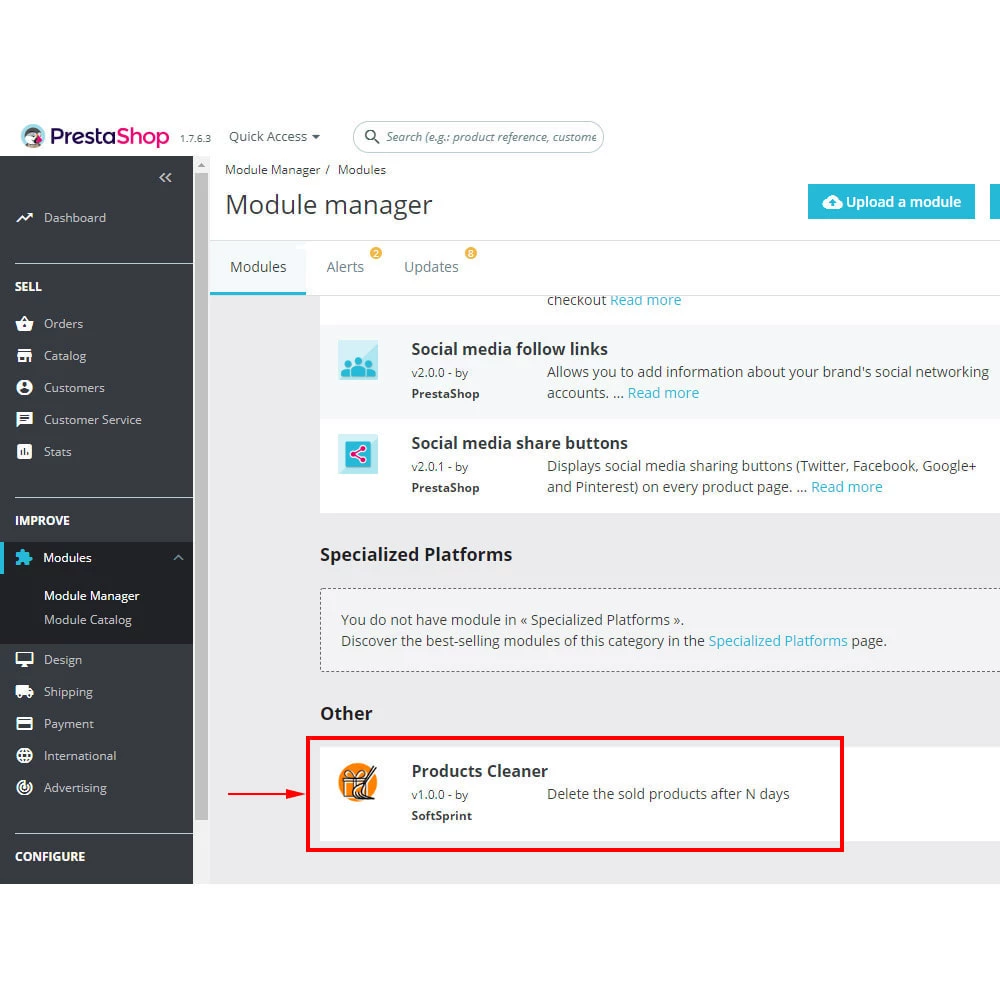Click the PrestaShop logo
The height and width of the screenshot is (1000, 1000).
pyautogui.click(x=95, y=137)
